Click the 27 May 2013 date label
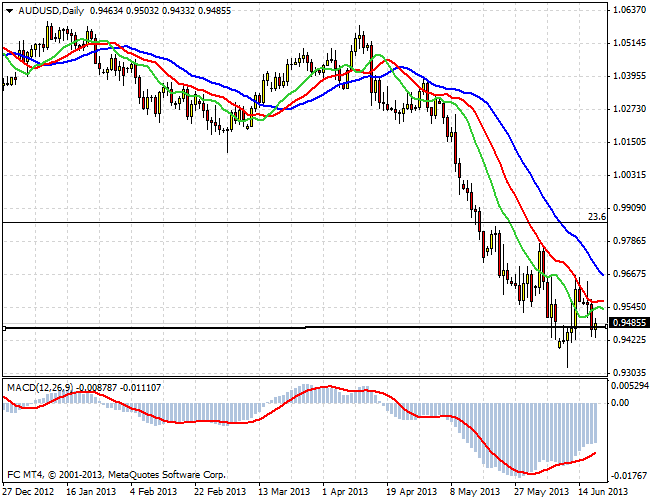 (x=541, y=492)
